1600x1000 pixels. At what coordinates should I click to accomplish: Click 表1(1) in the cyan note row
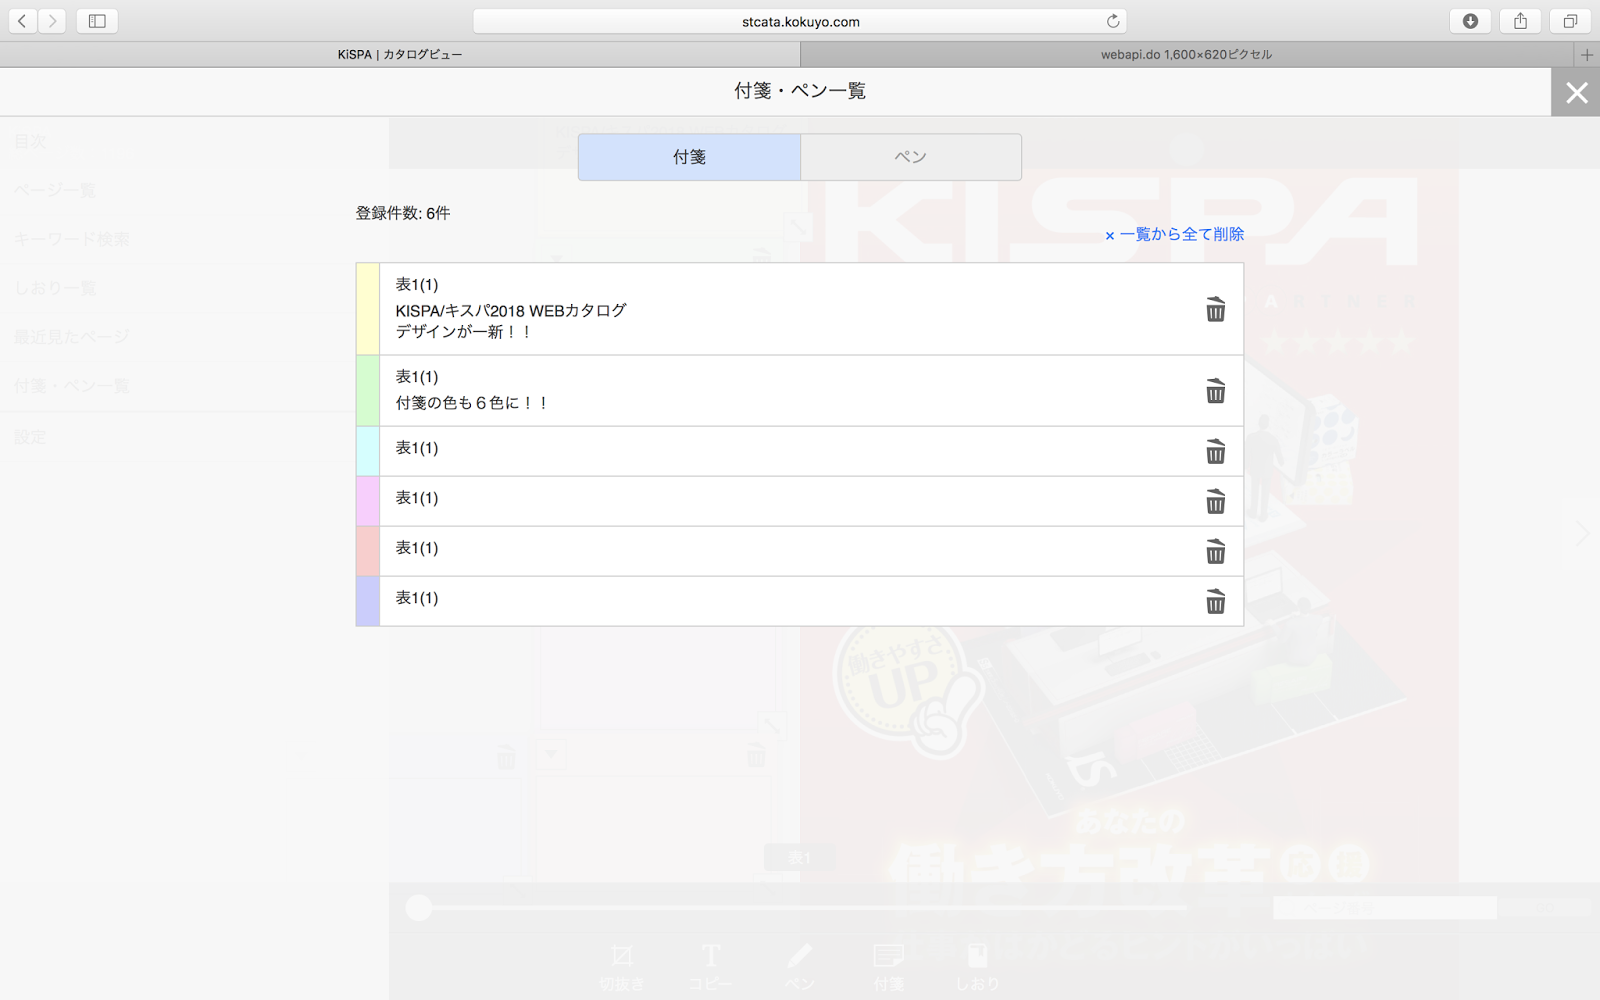coord(417,448)
